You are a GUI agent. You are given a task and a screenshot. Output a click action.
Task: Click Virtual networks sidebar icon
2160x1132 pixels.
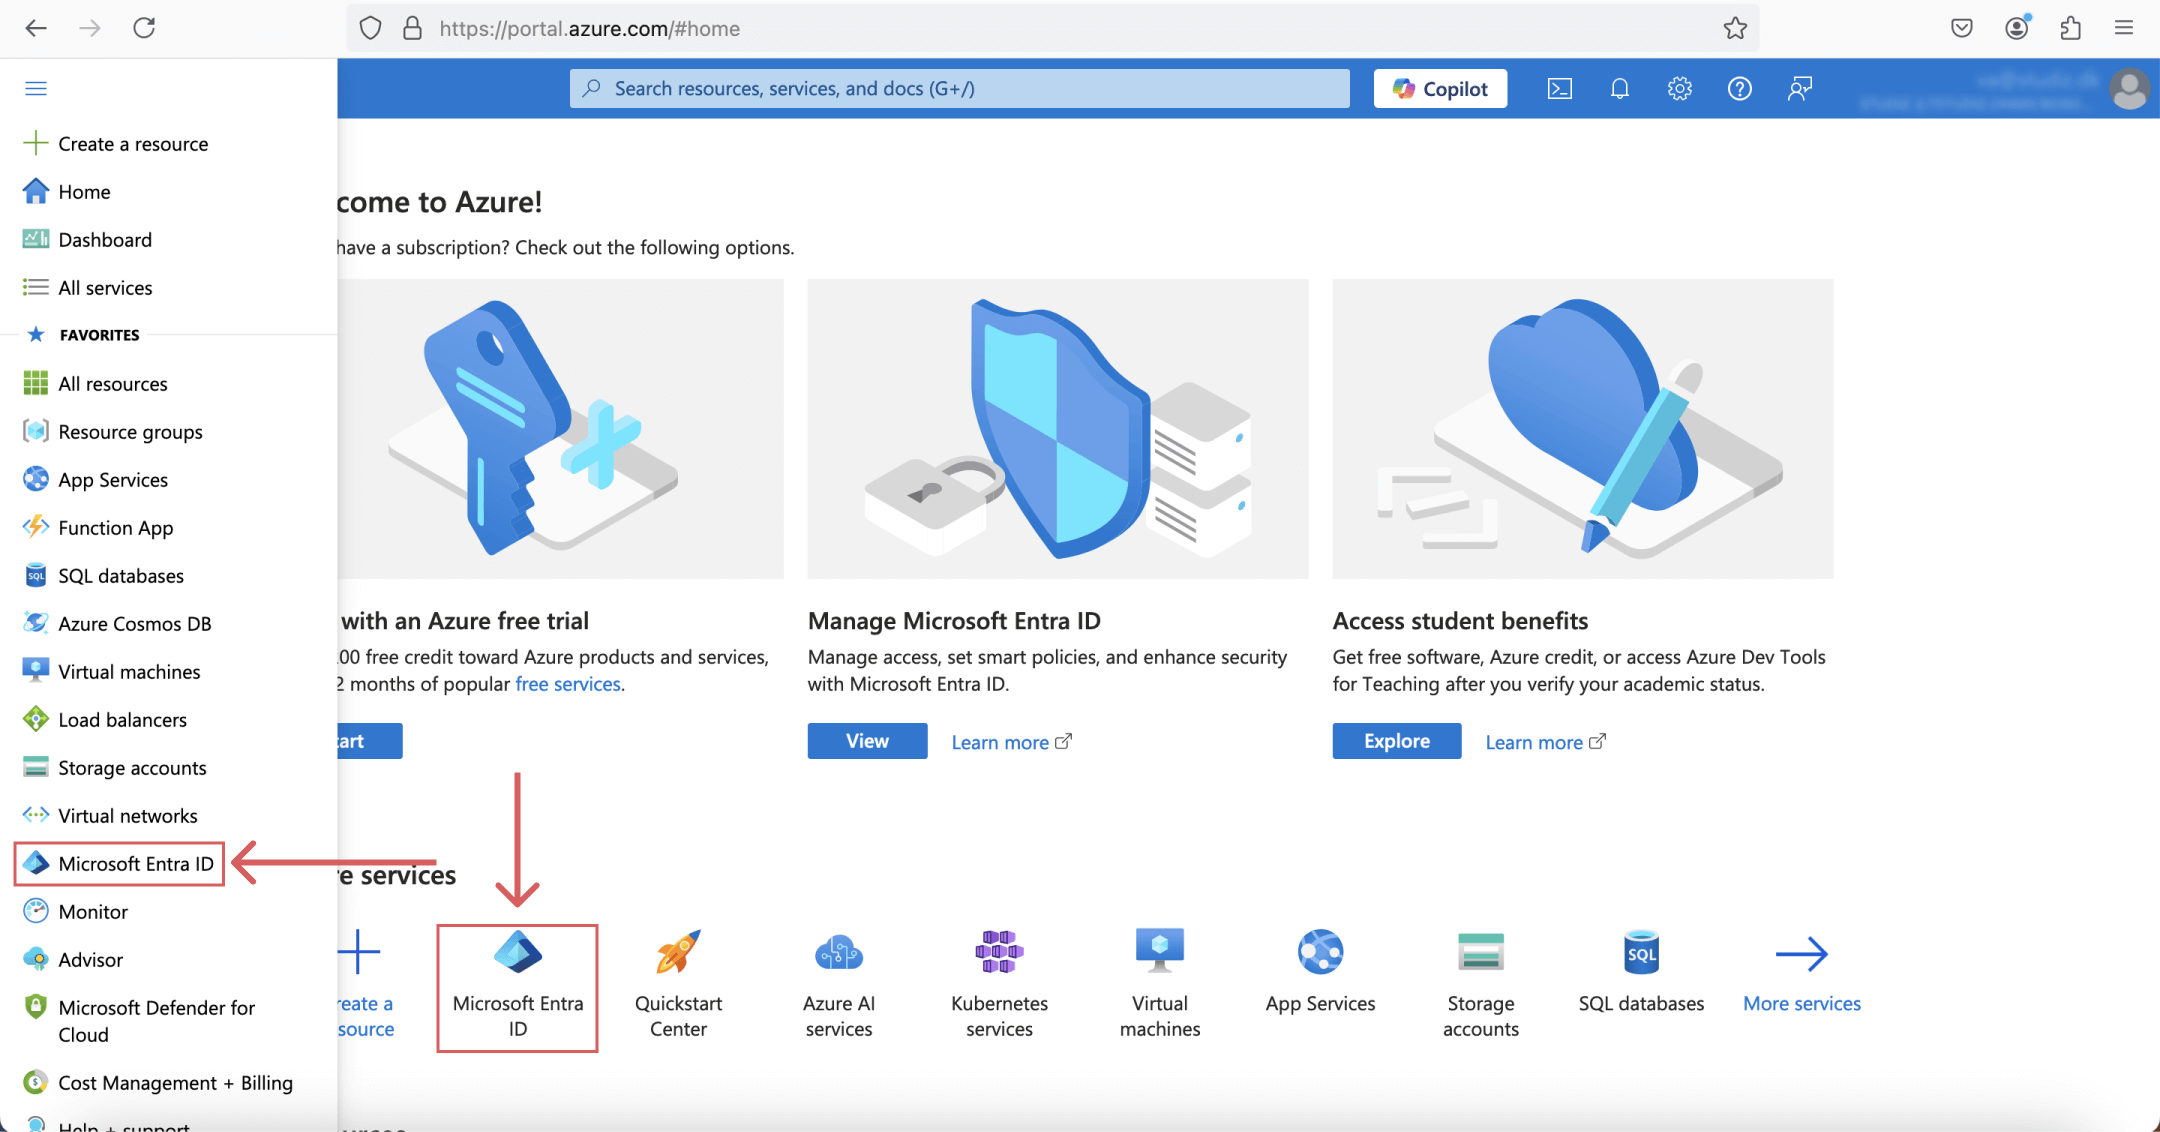pos(36,816)
